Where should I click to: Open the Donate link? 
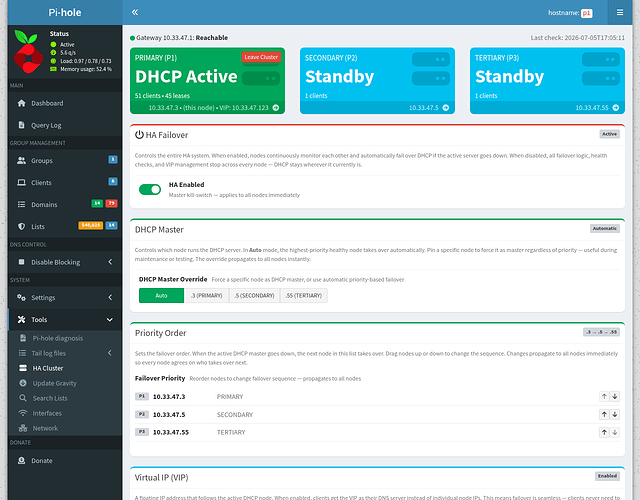(42, 460)
